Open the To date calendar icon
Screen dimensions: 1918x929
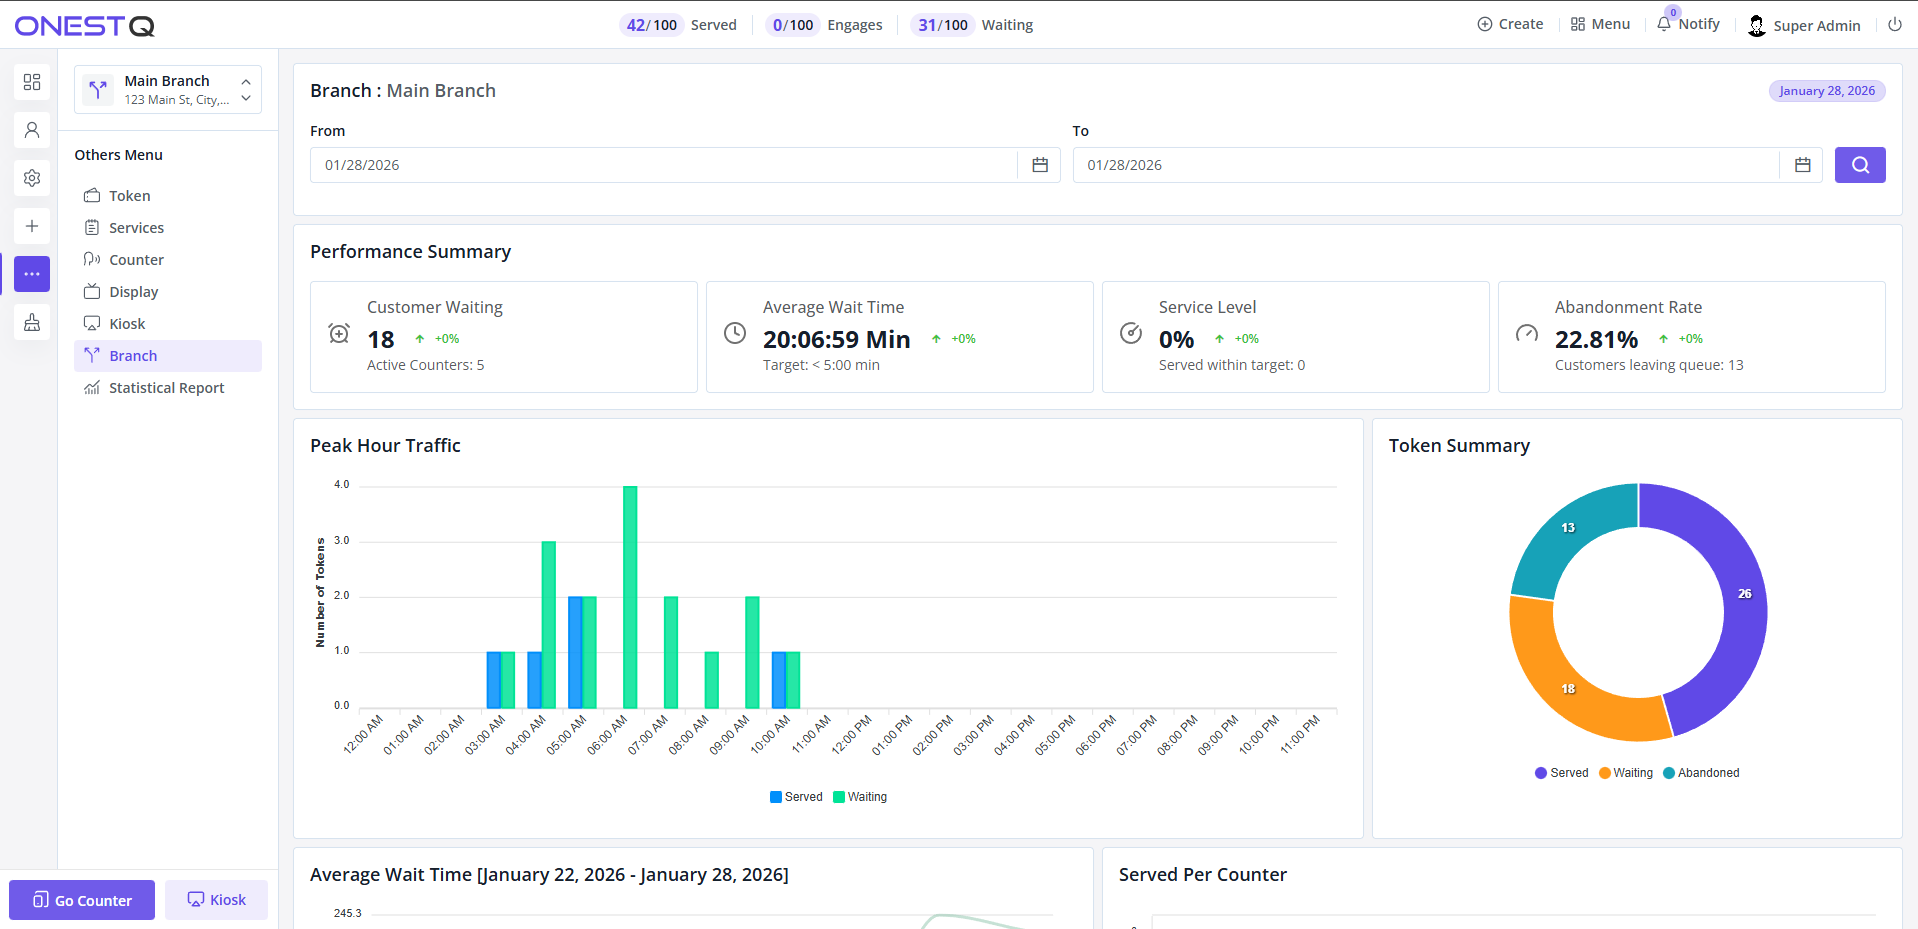coord(1802,165)
